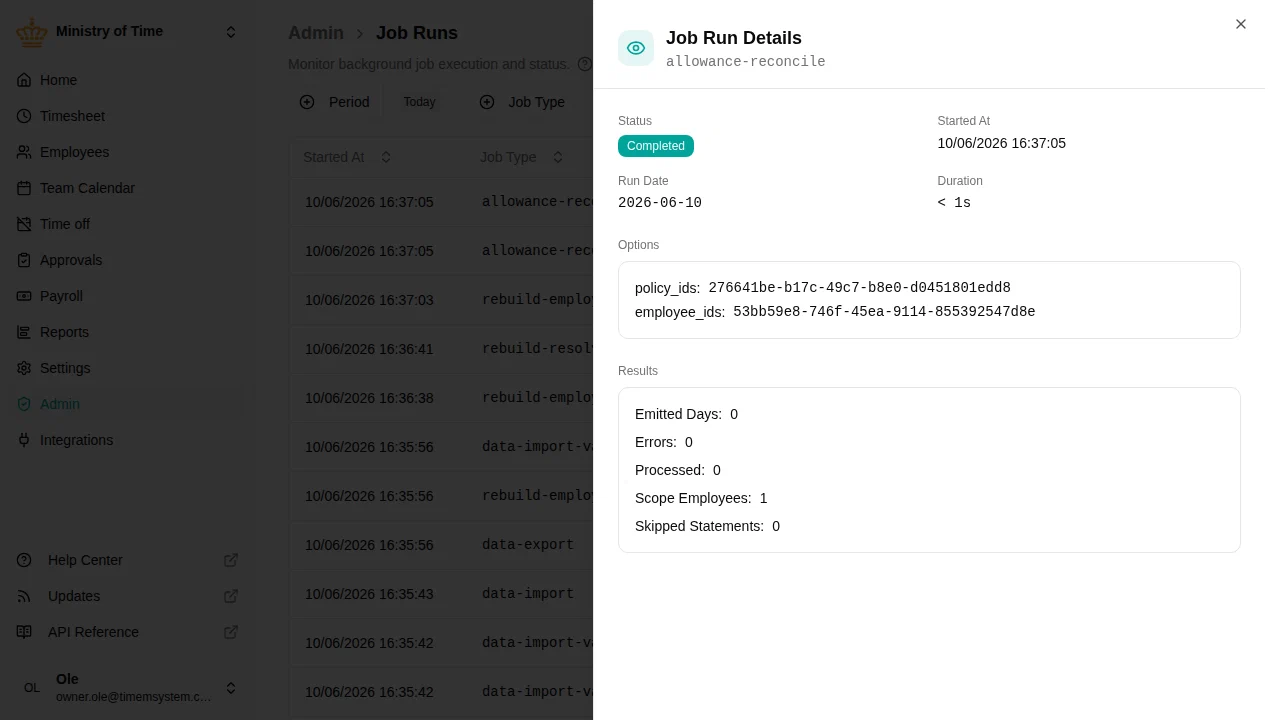The height and width of the screenshot is (720, 1280).
Task: Click the Help Center question icon
Action: click(24, 560)
